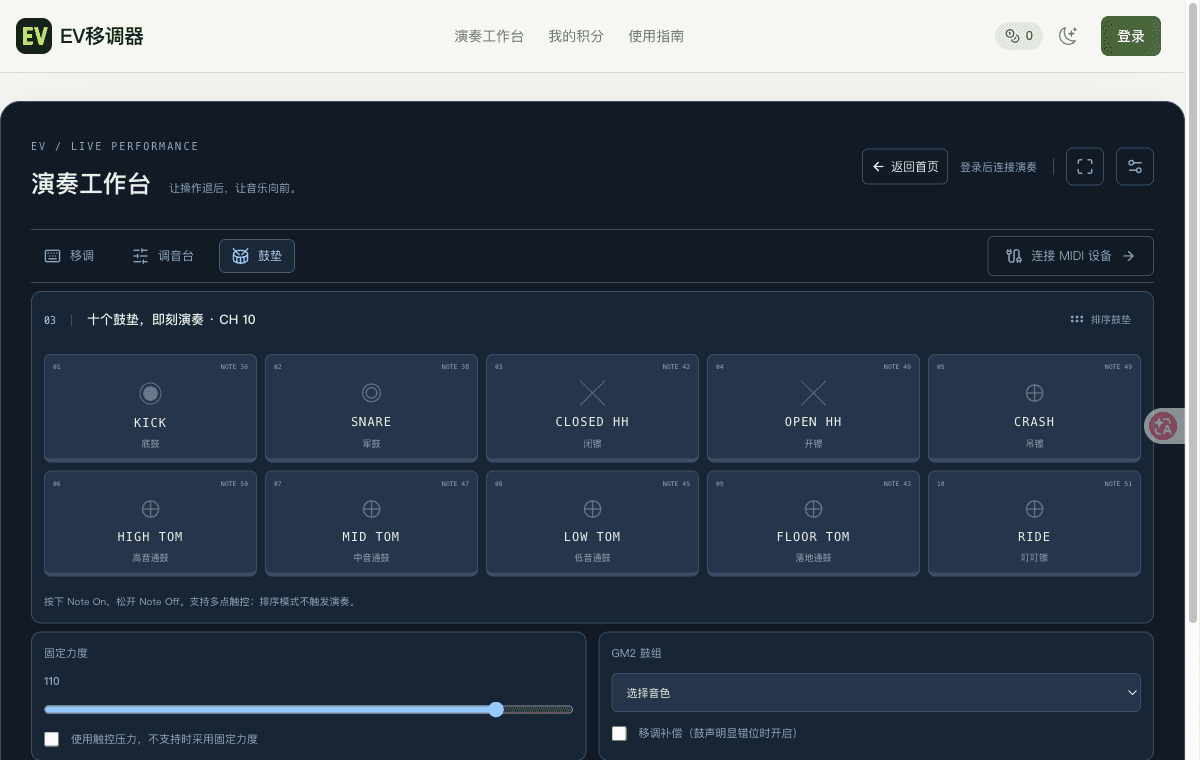Hit the OPEN HH cross icon

[x=813, y=393]
